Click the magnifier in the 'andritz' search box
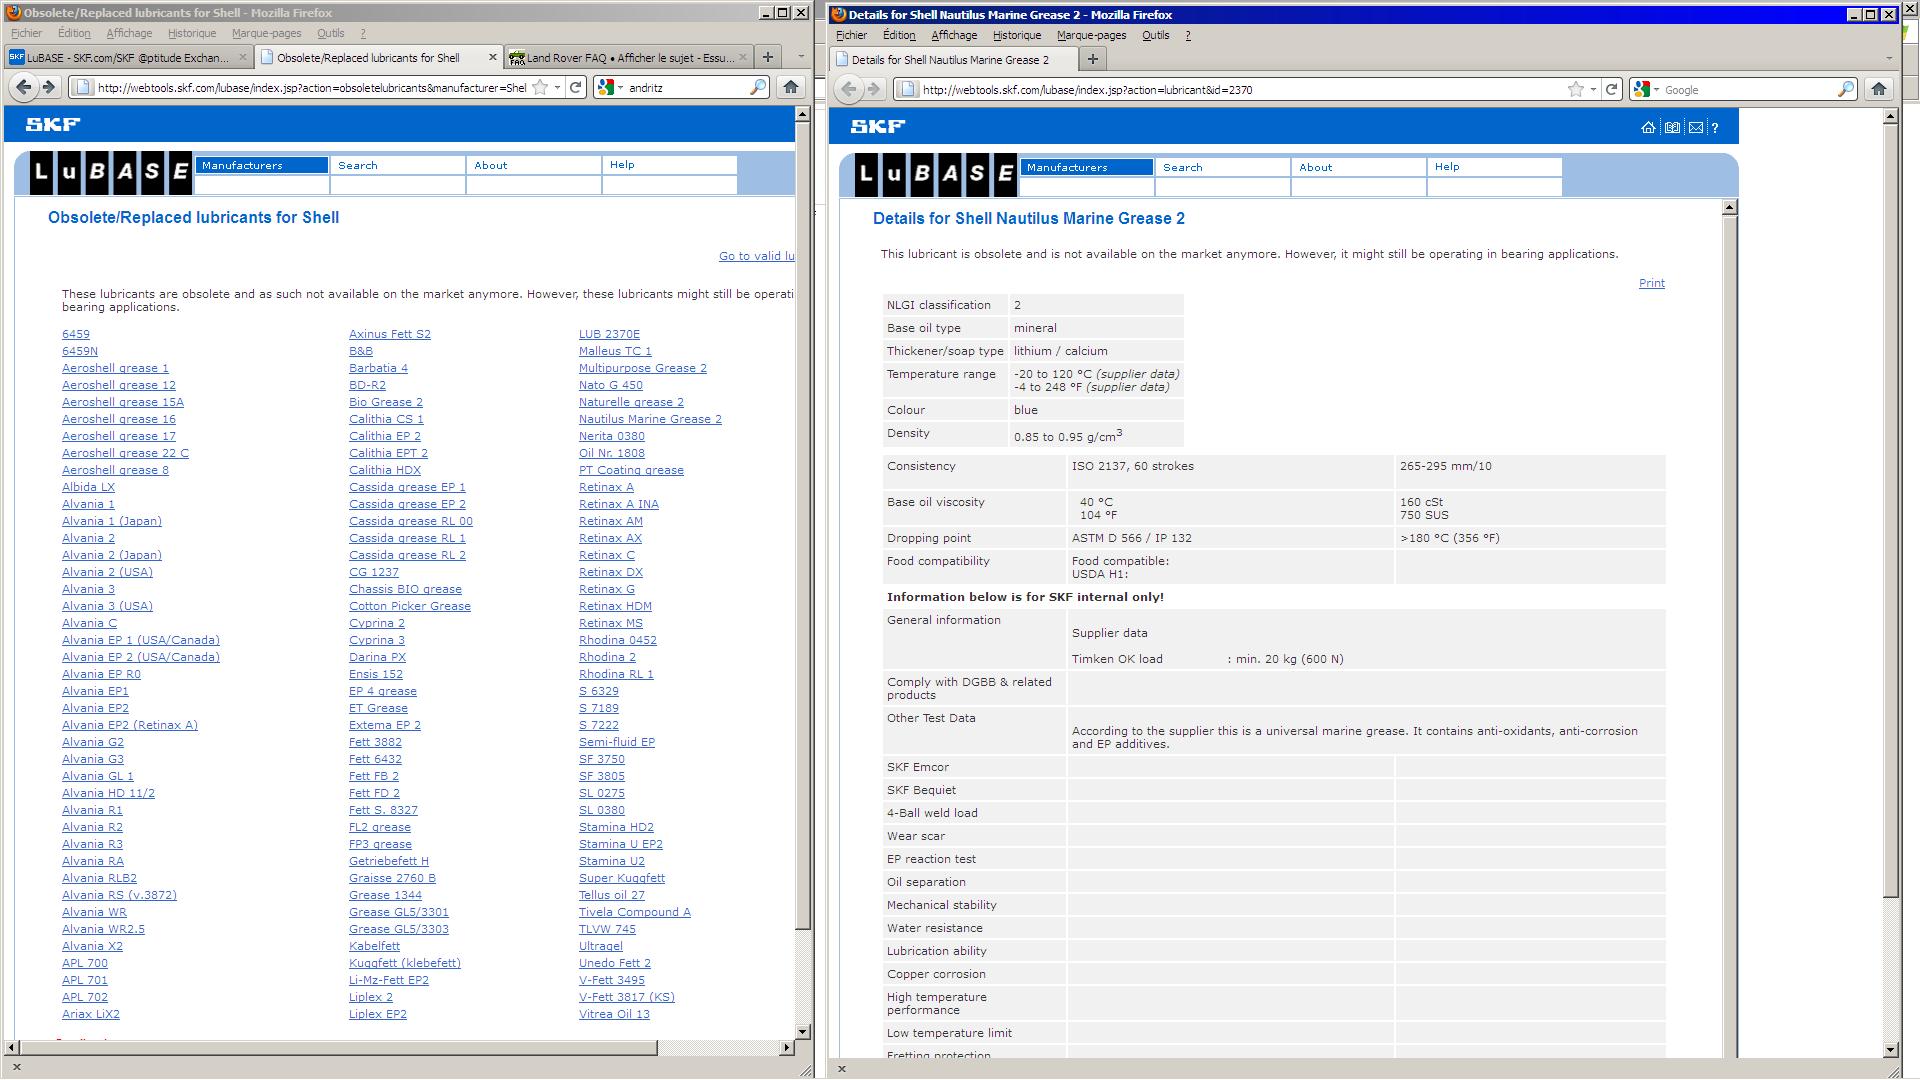 point(758,88)
